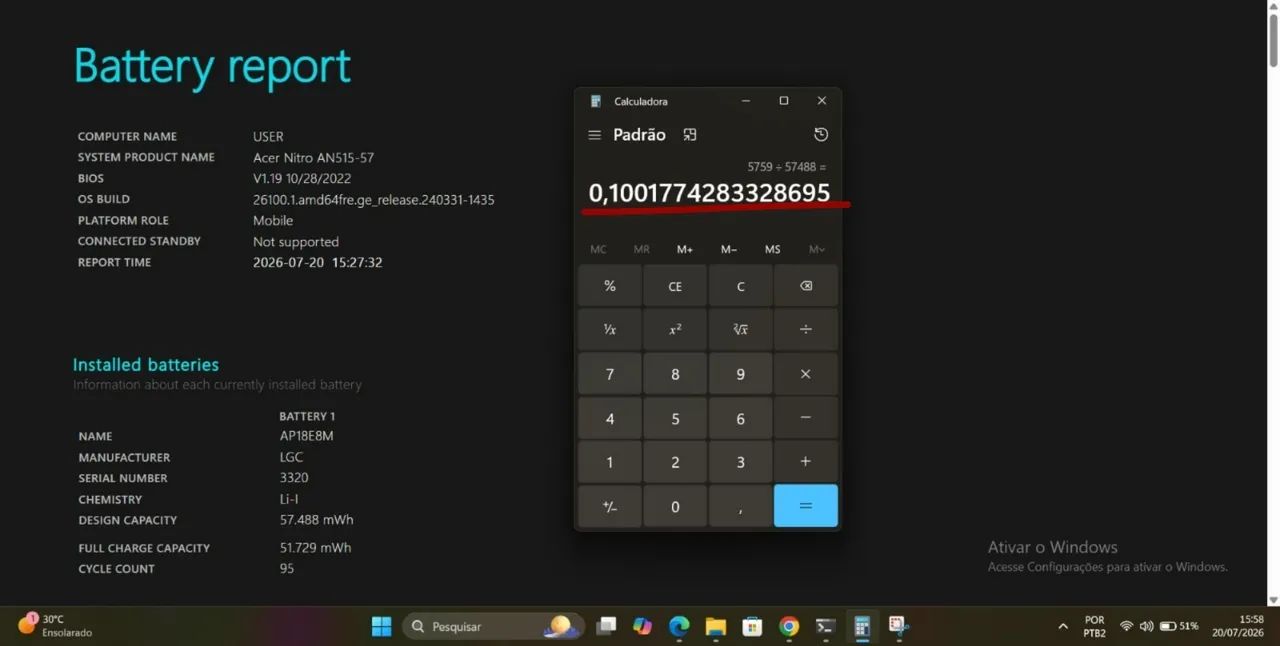Screen dimensions: 1280x646
Task: Click the MS memory store button
Action: point(773,249)
